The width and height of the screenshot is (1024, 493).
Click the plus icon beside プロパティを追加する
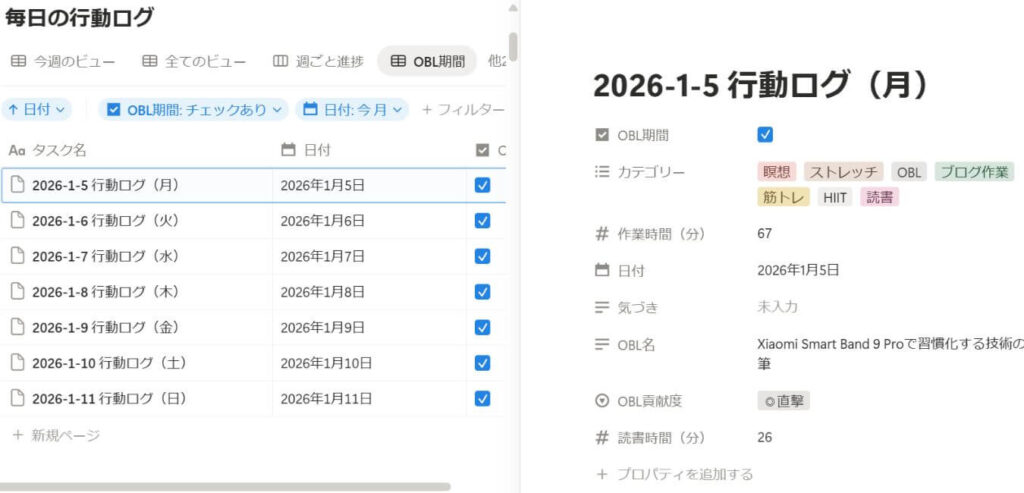point(602,474)
